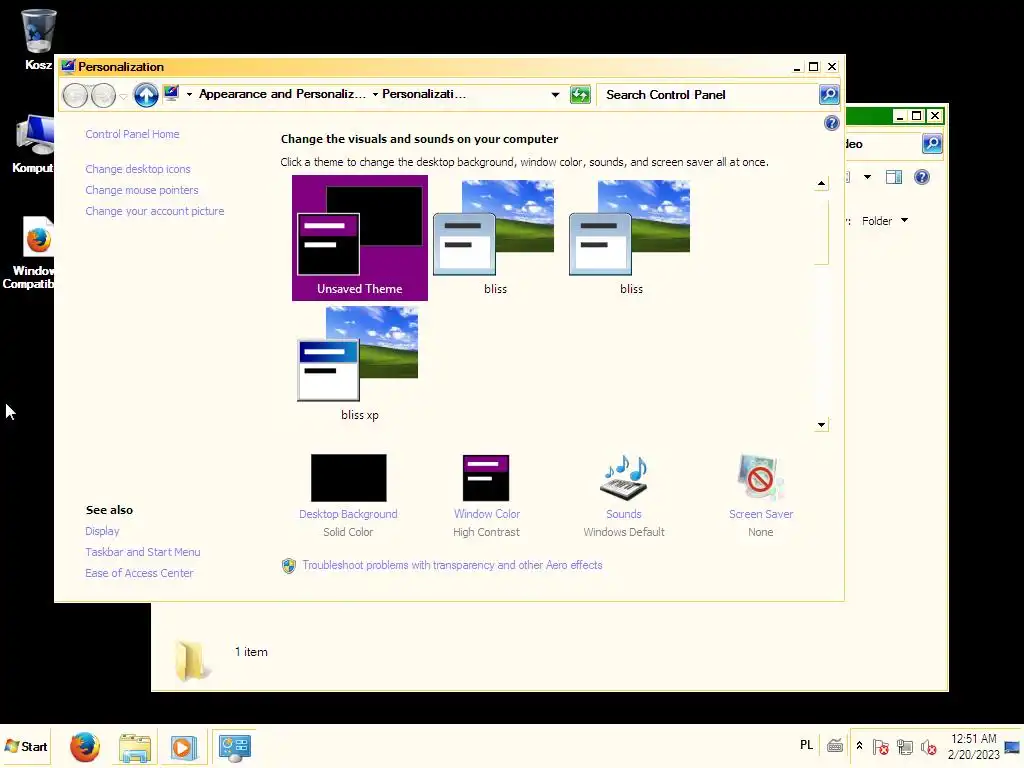Click the Window Color link text

point(487,514)
